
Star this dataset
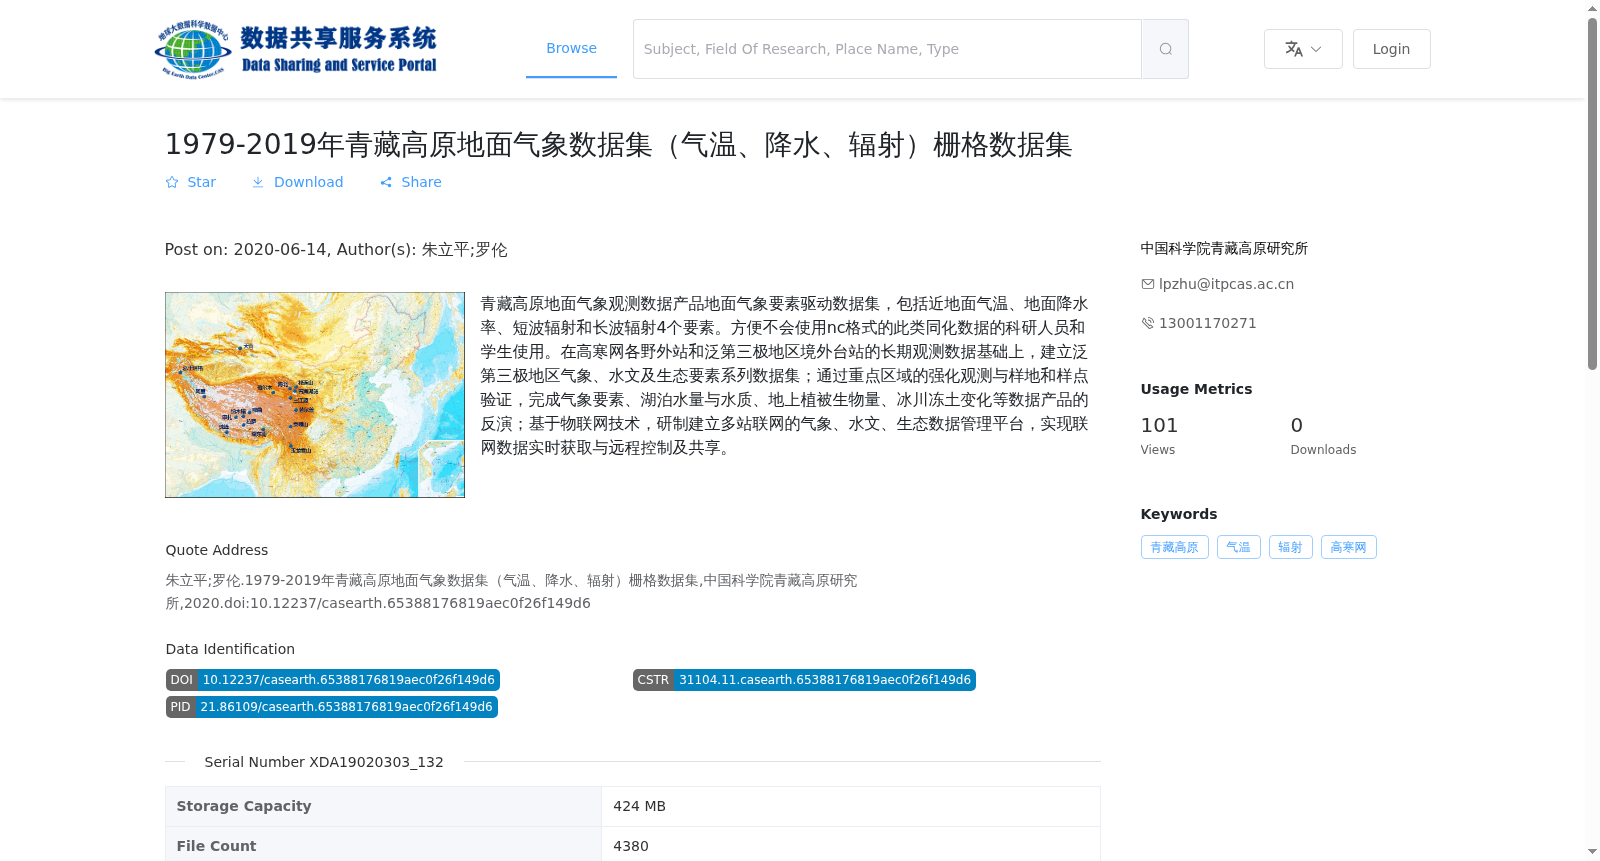click(190, 182)
